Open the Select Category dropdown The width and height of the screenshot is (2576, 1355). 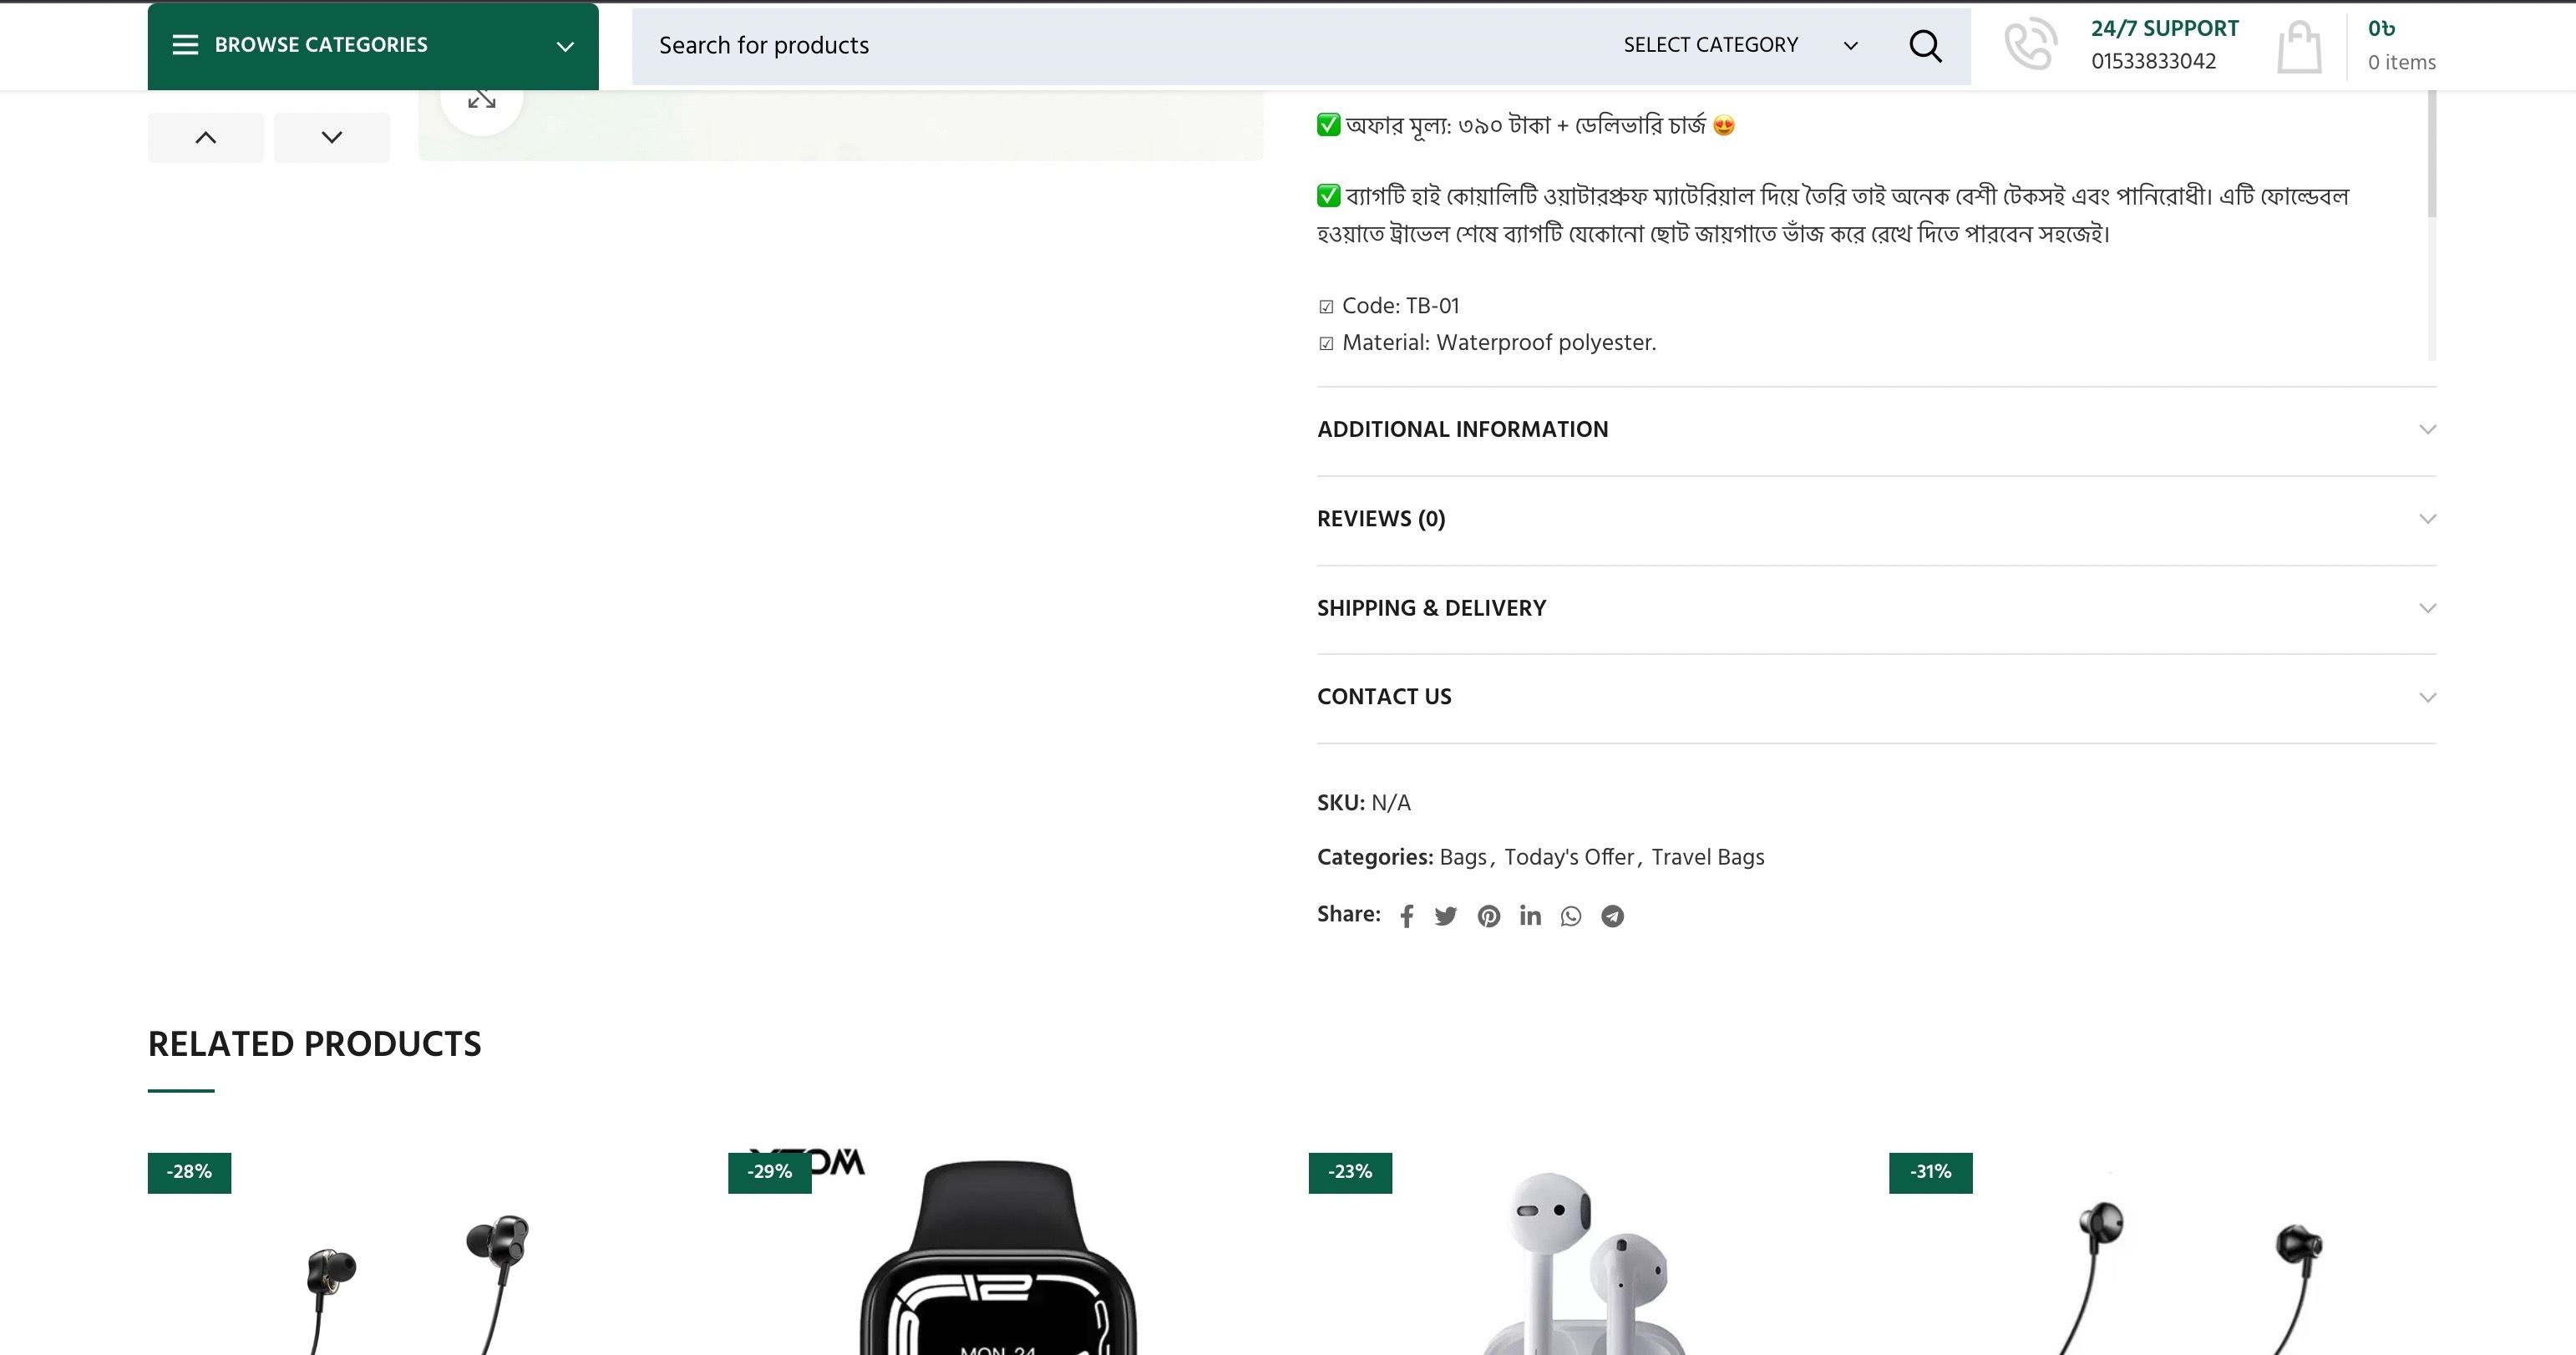point(1739,46)
